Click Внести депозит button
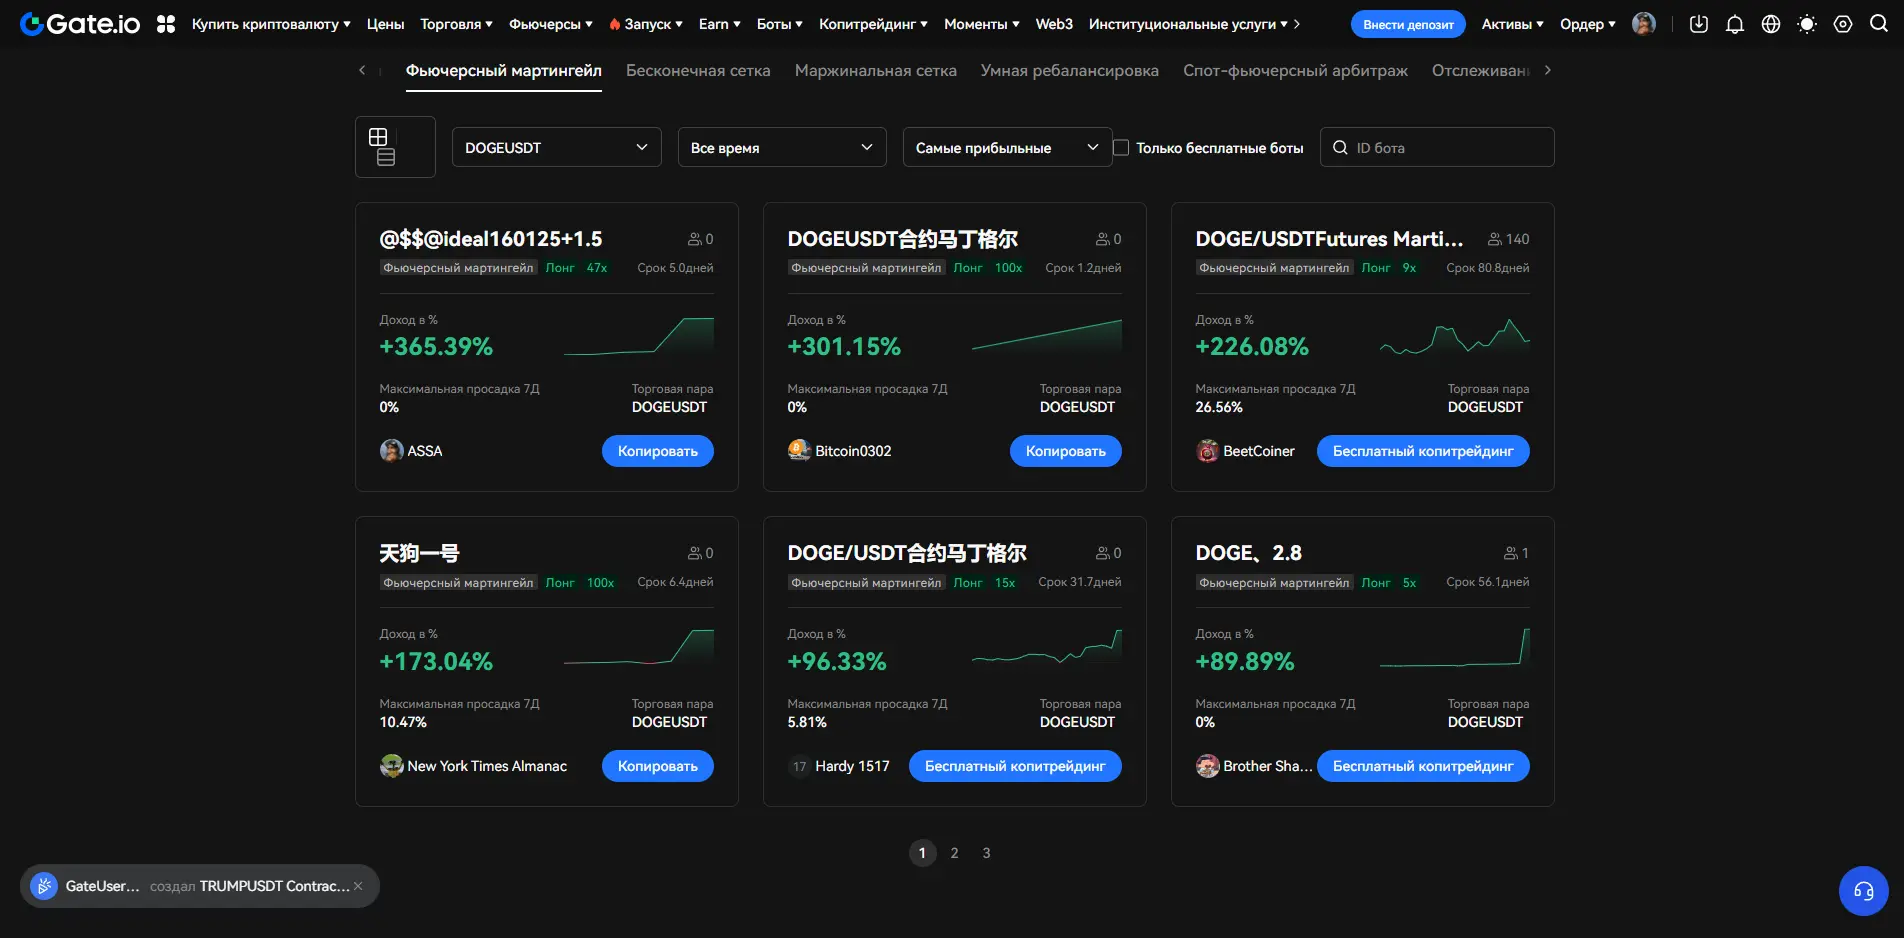The image size is (1904, 938). [1408, 24]
